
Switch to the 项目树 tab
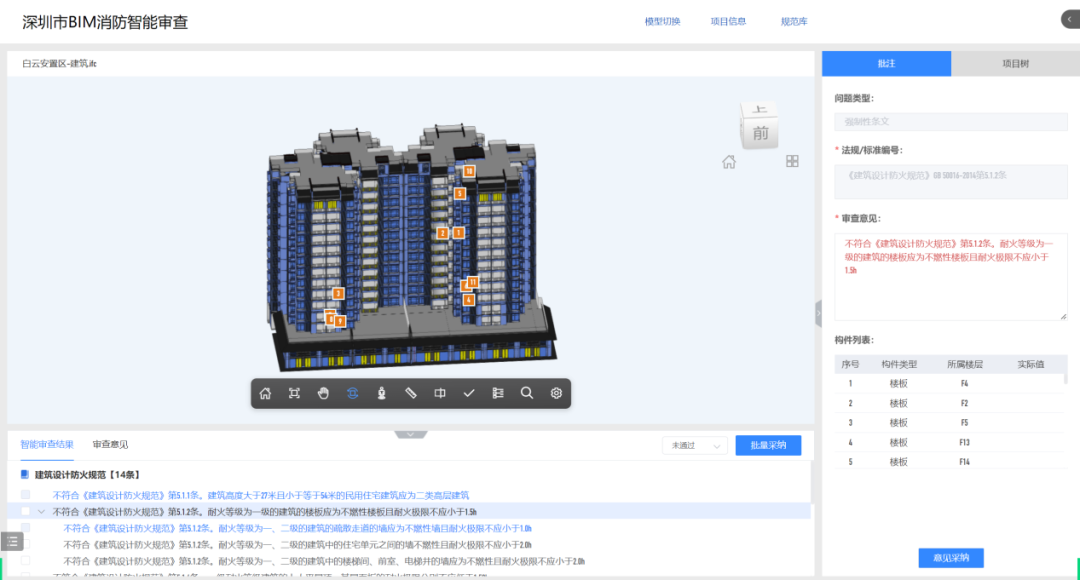pos(1015,63)
